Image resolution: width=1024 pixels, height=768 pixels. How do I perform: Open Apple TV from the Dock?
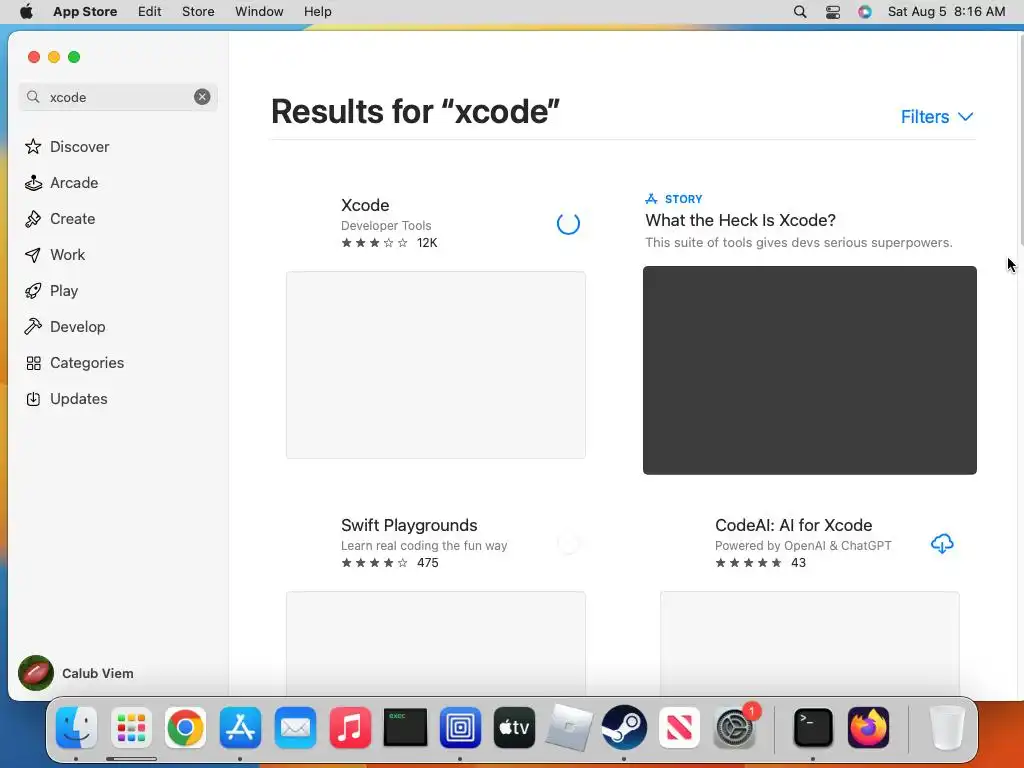coord(515,728)
